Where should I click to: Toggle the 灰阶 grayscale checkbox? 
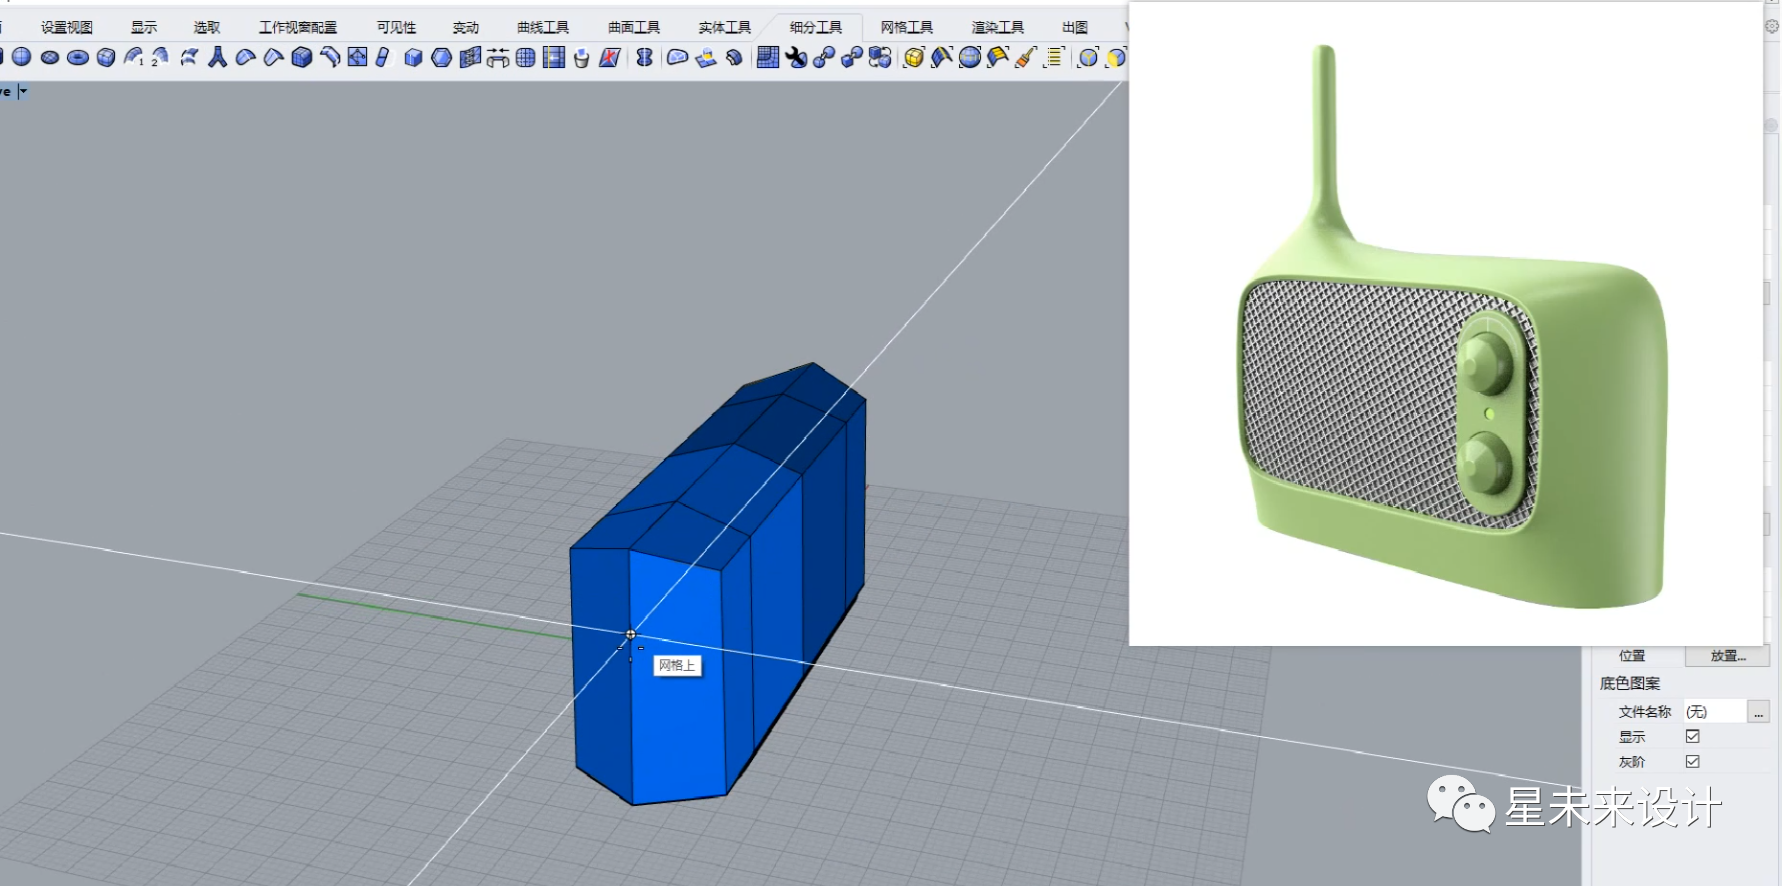click(1693, 761)
